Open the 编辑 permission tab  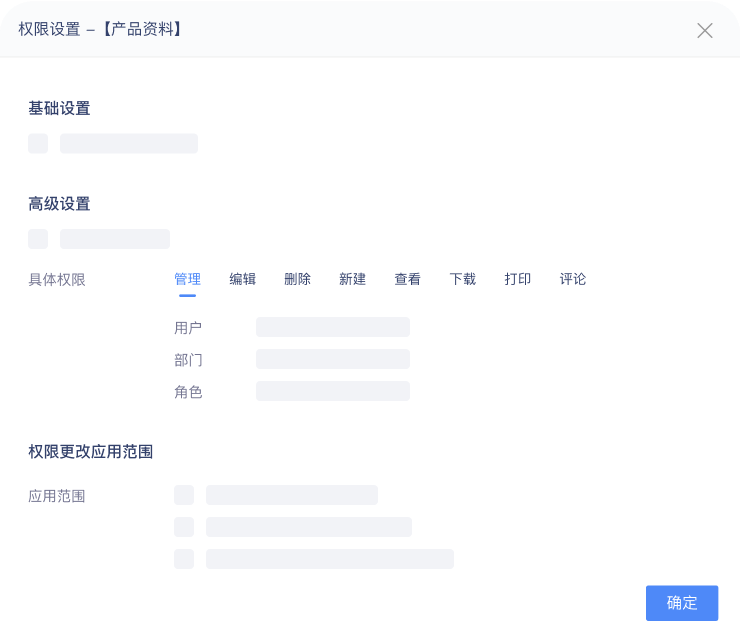243,279
